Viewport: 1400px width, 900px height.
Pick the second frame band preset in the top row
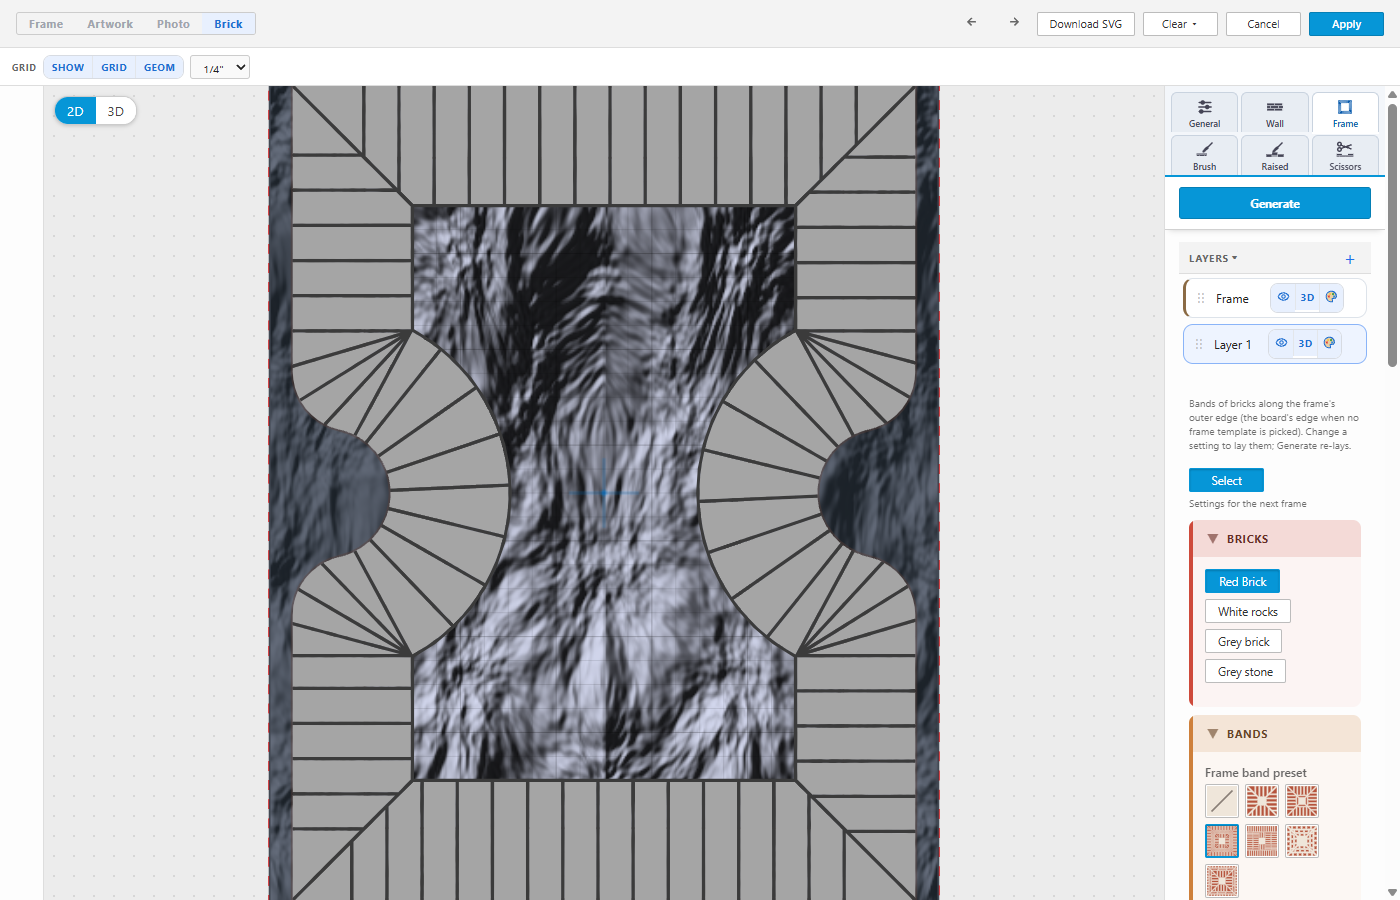(x=1262, y=801)
